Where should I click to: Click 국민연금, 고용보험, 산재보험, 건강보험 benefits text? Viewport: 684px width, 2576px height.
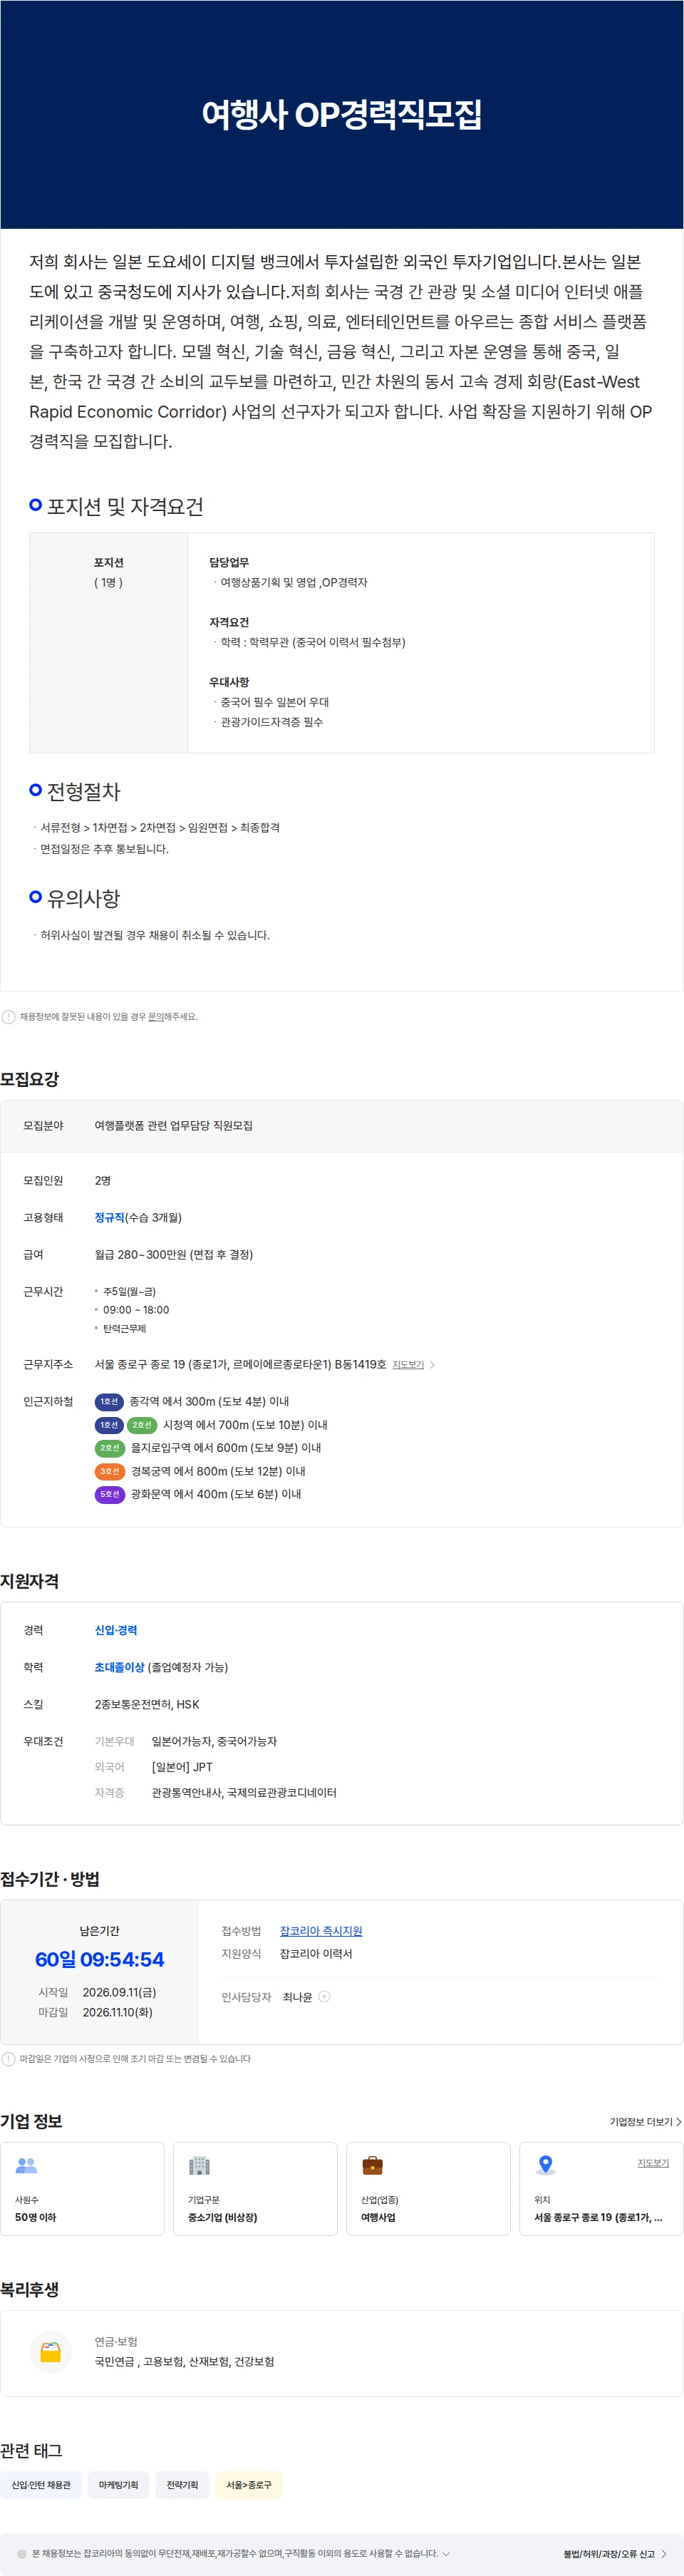[x=184, y=2361]
